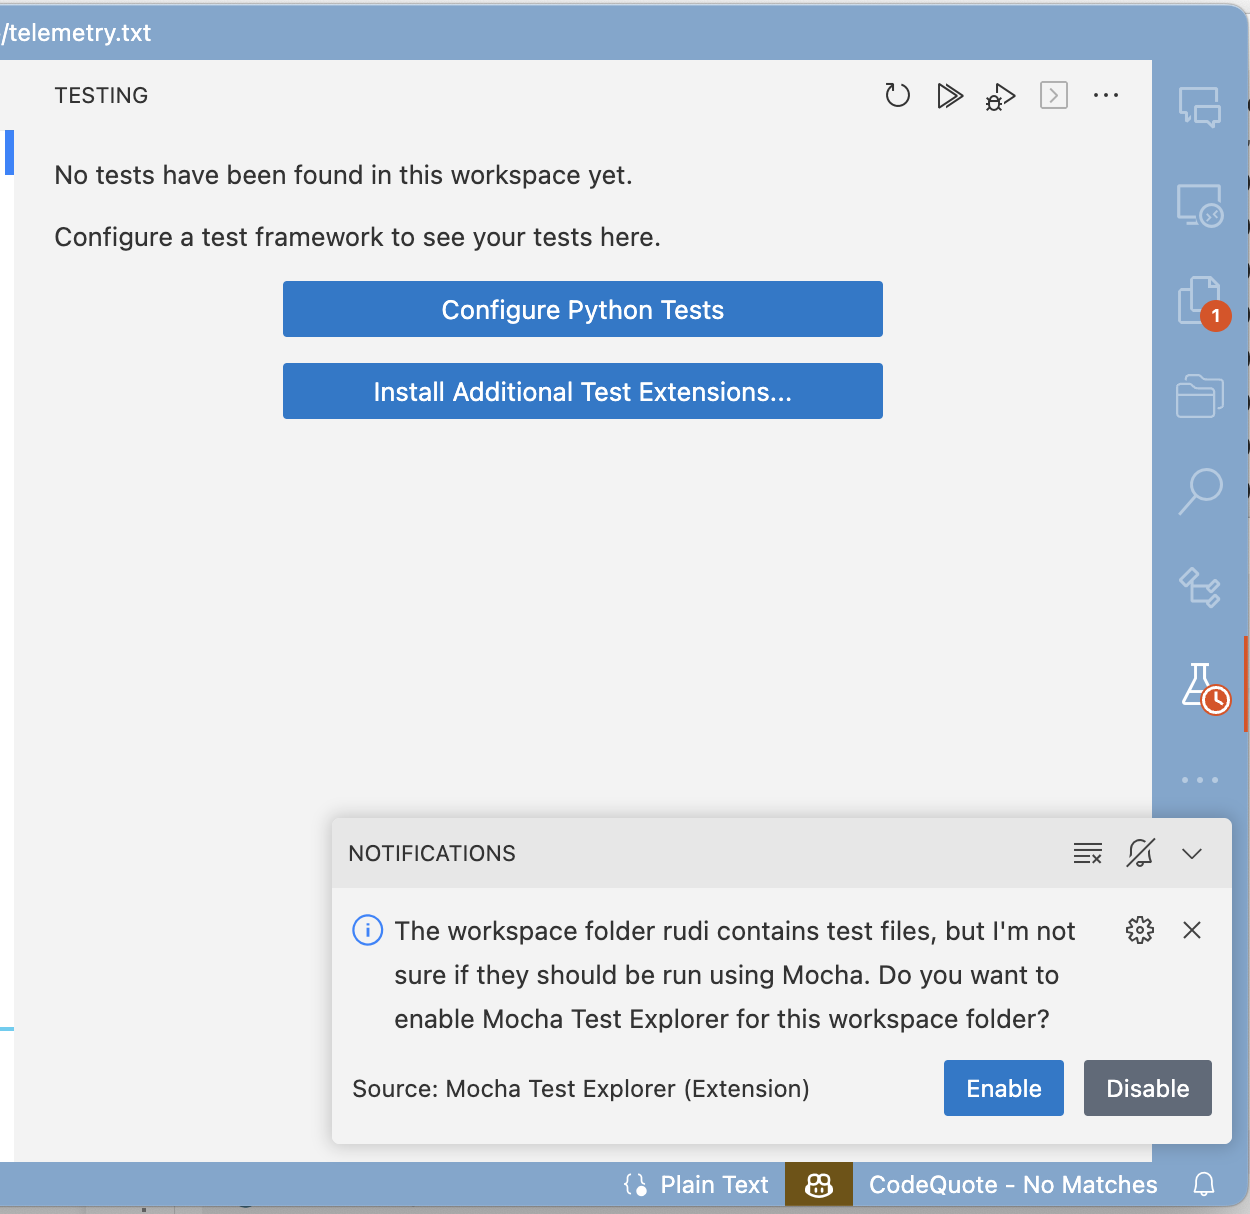Open notification settings with the gear icon
This screenshot has height=1214, width=1250.
(1139, 930)
